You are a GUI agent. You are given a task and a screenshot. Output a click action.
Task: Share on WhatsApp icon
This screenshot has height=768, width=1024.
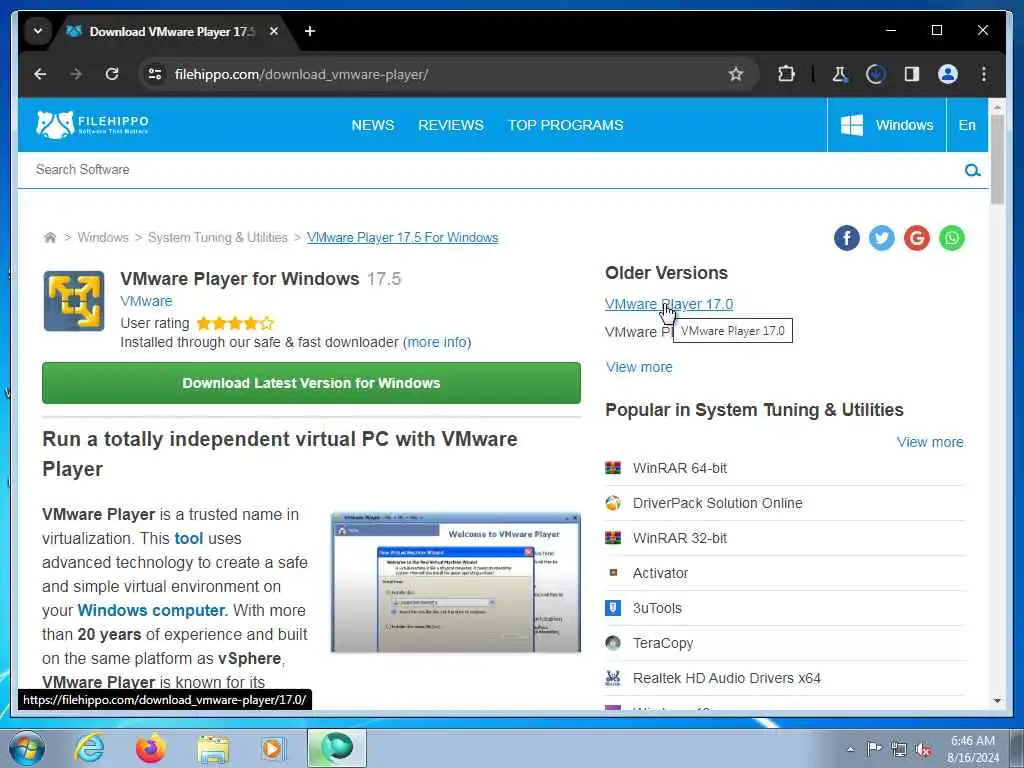[952, 238]
